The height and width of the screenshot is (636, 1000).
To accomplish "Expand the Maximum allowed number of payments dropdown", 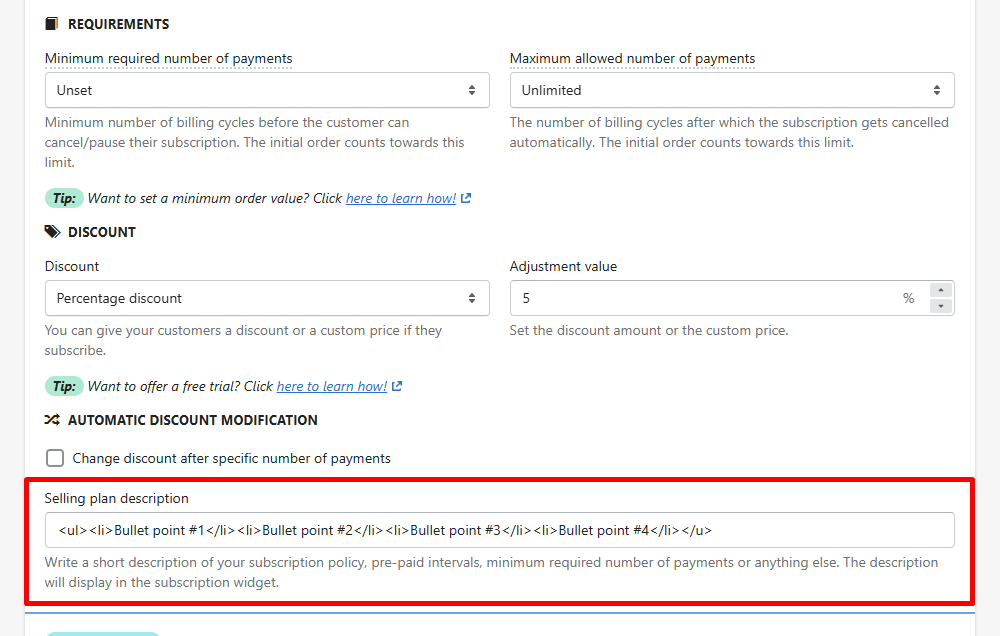I will point(732,90).
